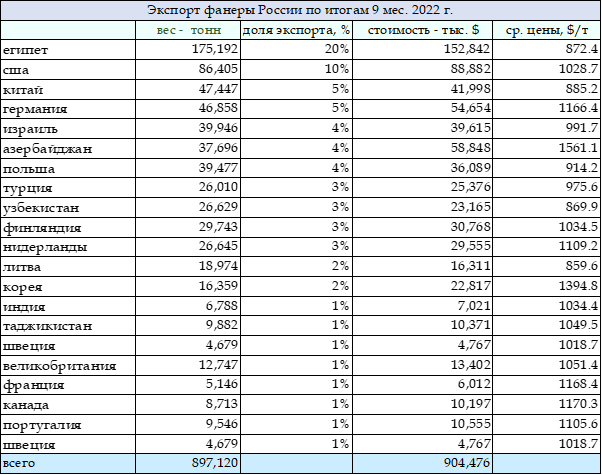Click the '%' sign in the share header
This screenshot has width=602, height=475.
click(344, 30)
